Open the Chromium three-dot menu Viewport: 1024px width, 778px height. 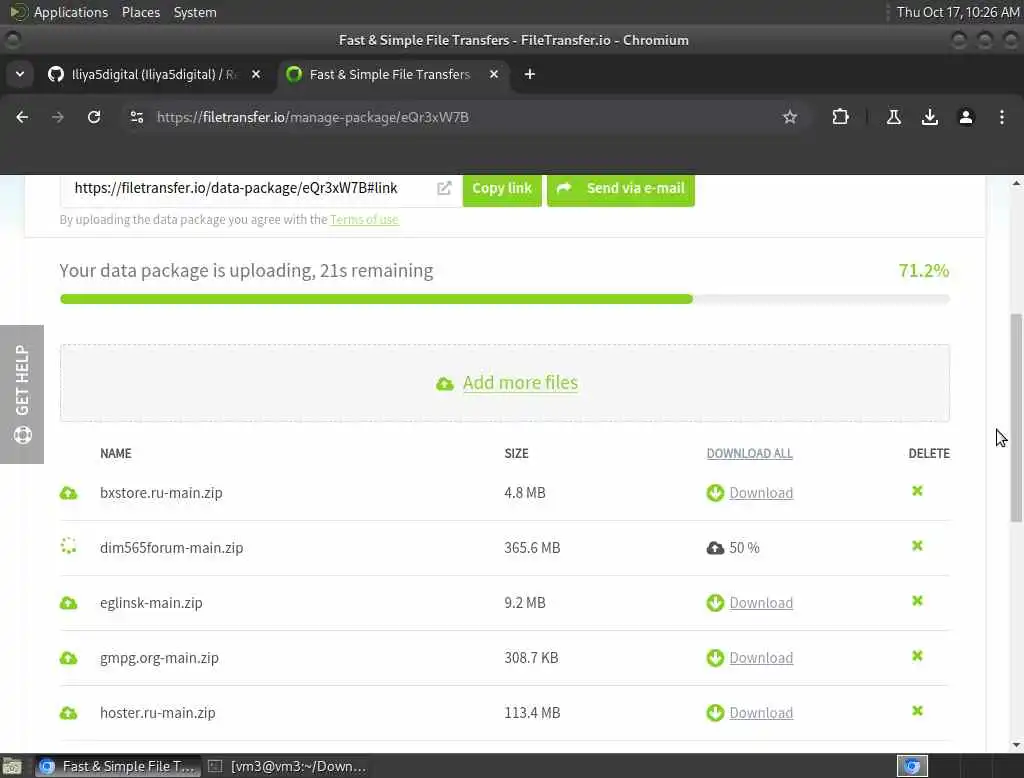(1002, 117)
